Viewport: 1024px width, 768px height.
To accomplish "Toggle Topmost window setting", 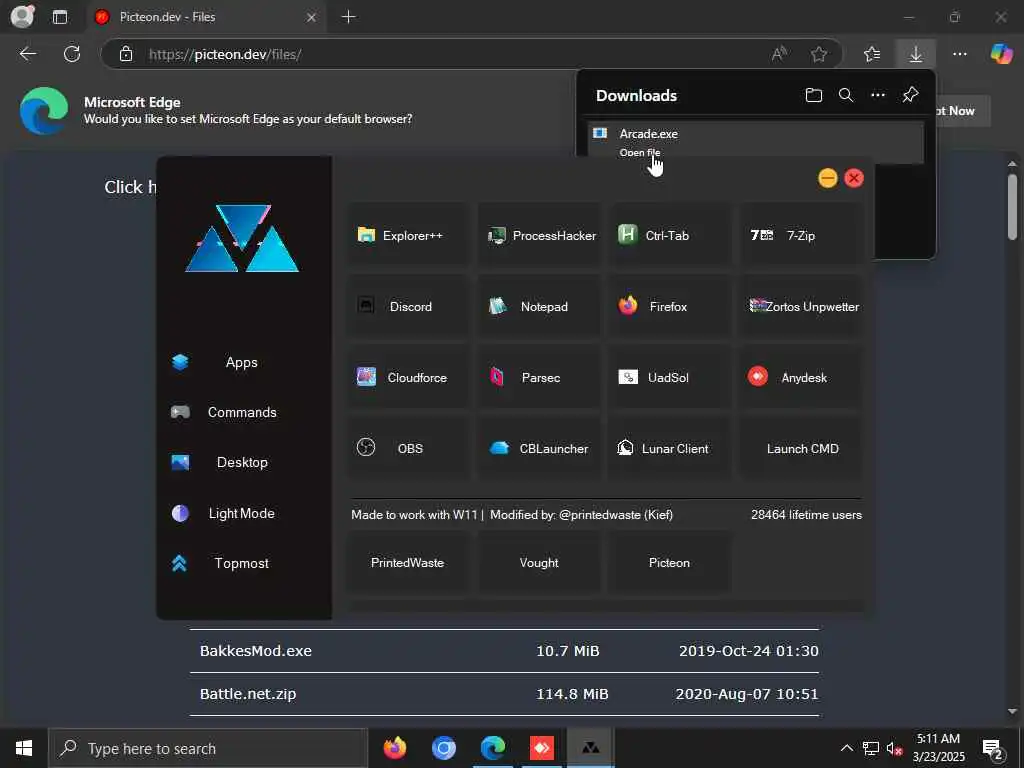I will click(x=242, y=563).
